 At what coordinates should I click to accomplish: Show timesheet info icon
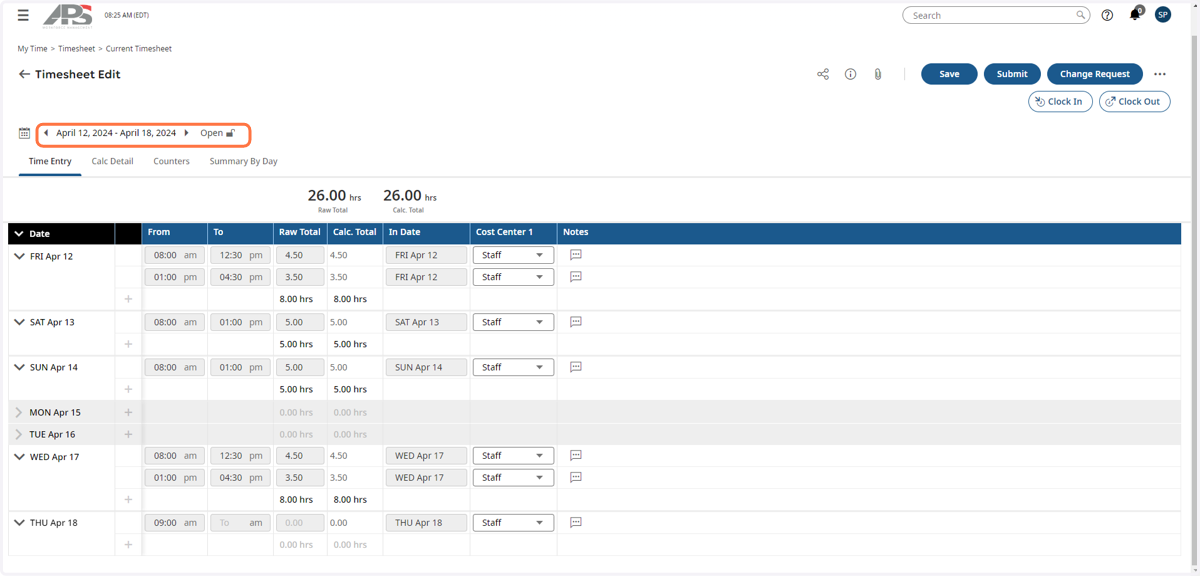point(850,74)
